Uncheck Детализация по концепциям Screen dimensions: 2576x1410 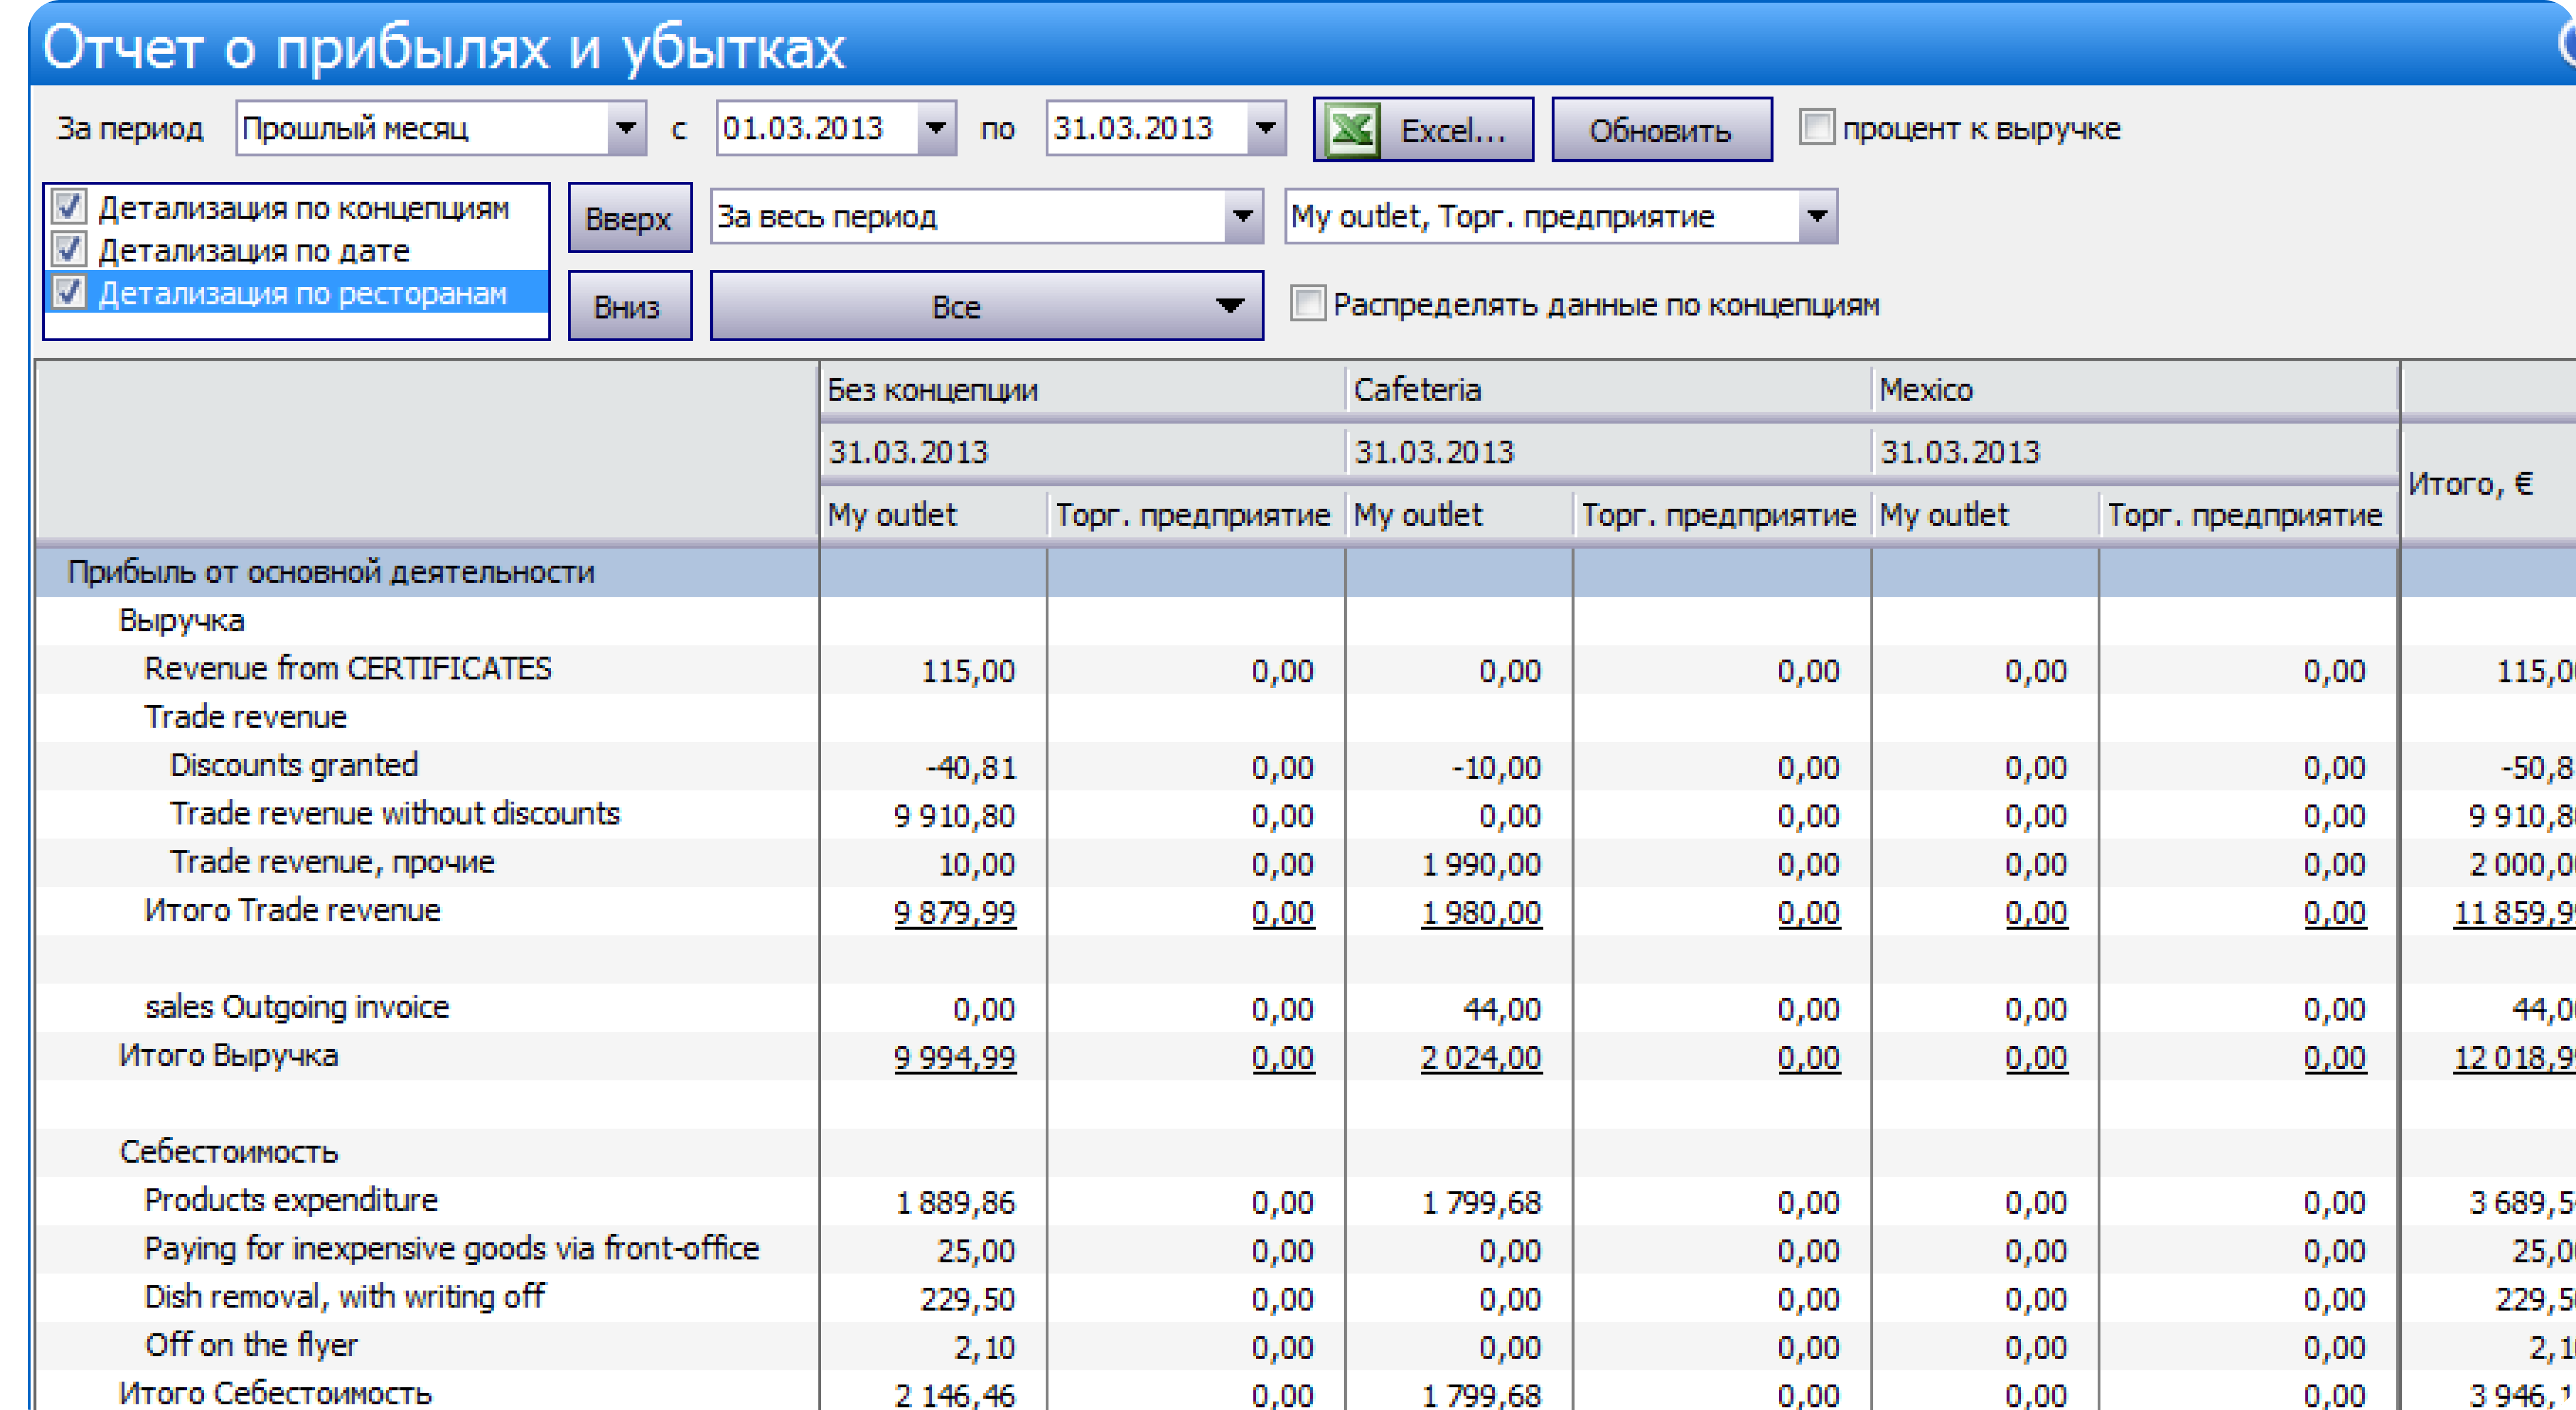tap(69, 207)
